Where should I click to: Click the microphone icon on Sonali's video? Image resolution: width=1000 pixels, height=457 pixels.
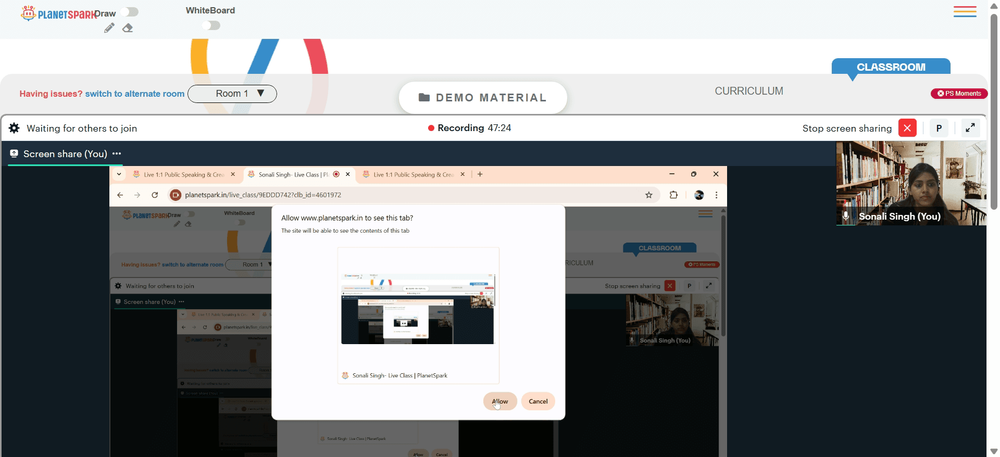(x=846, y=216)
